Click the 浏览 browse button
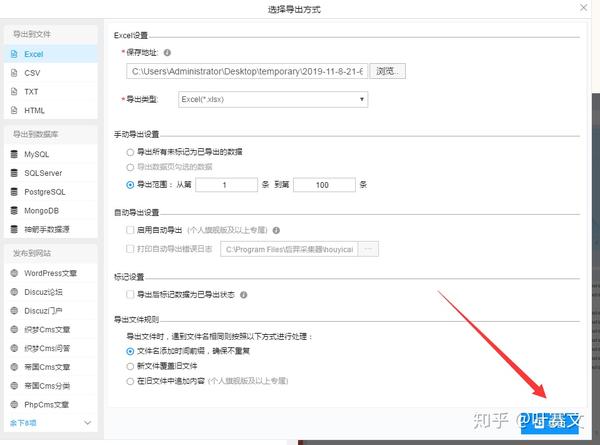 [x=388, y=71]
